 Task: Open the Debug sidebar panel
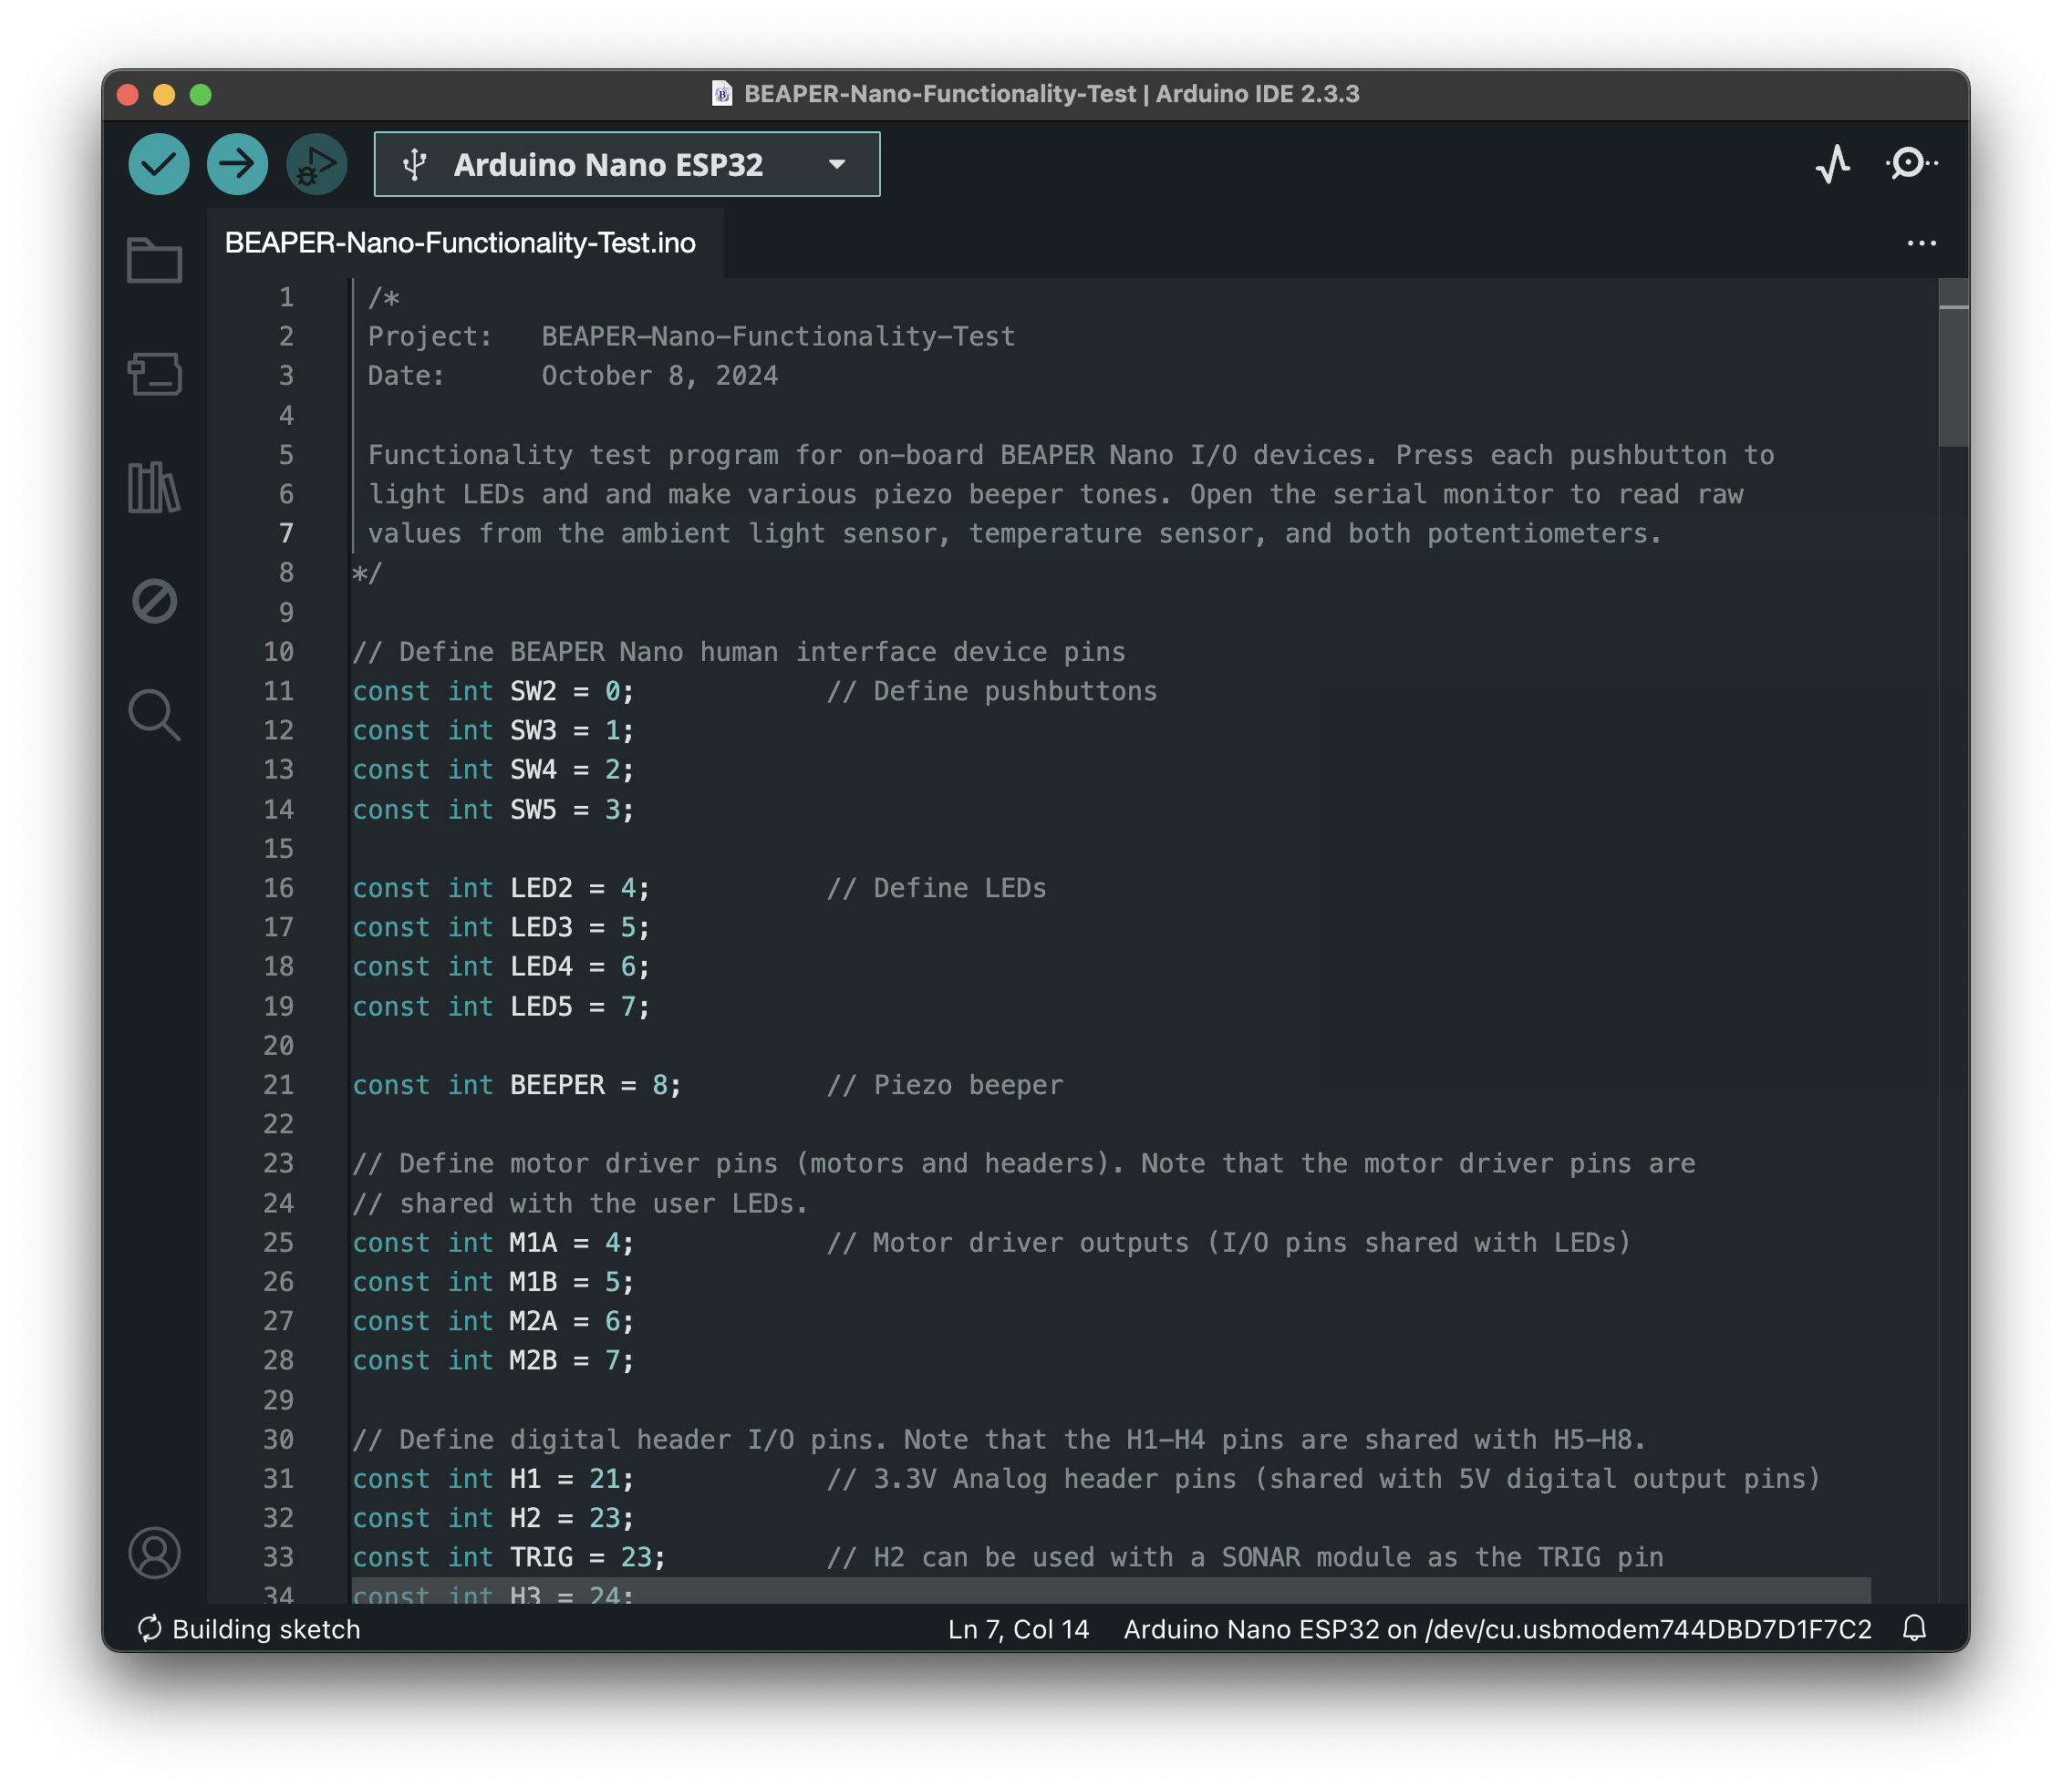click(x=155, y=601)
